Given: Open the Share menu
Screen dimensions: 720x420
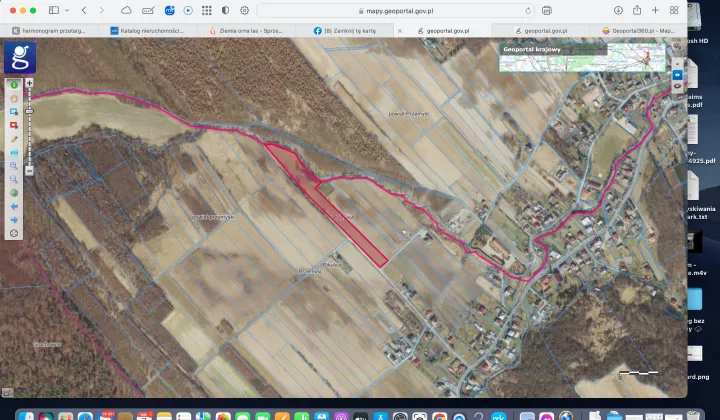Looking at the screenshot, I should pyautogui.click(x=637, y=10).
